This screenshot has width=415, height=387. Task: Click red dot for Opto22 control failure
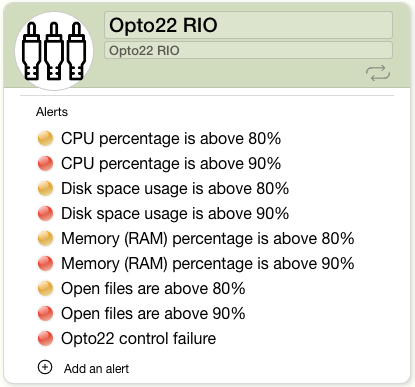(45, 338)
